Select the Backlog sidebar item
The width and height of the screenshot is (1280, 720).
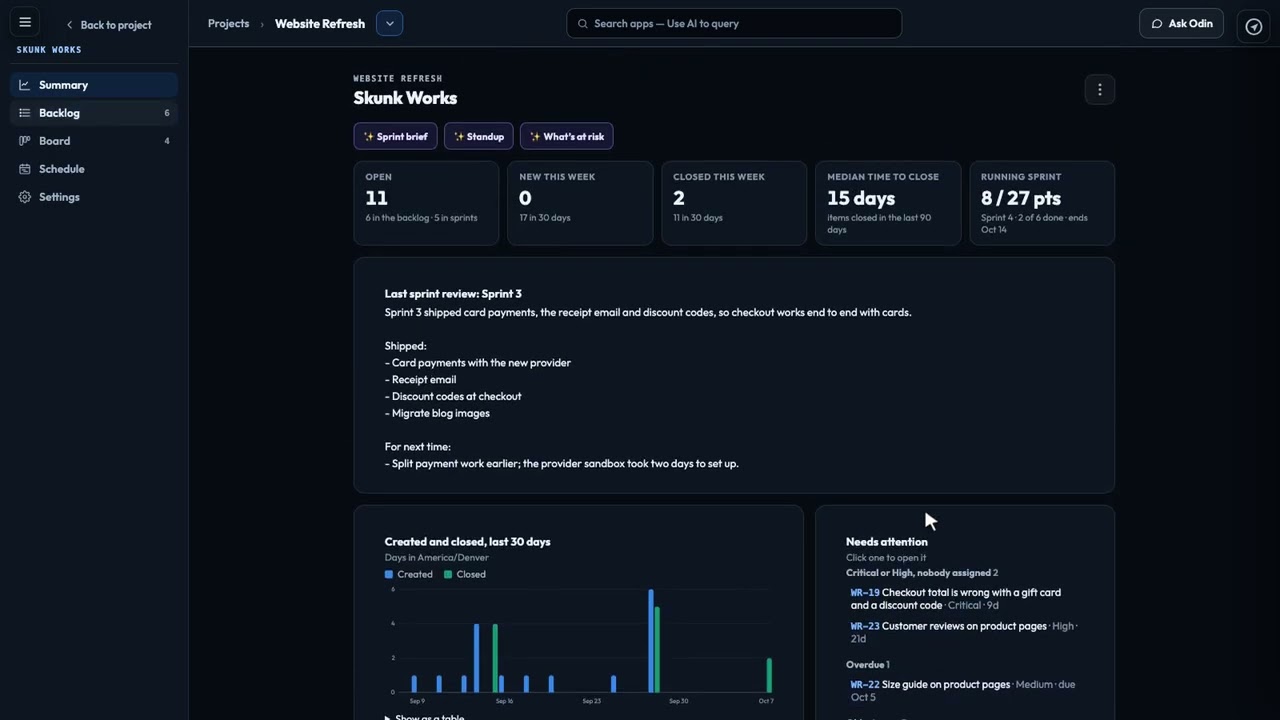point(94,113)
